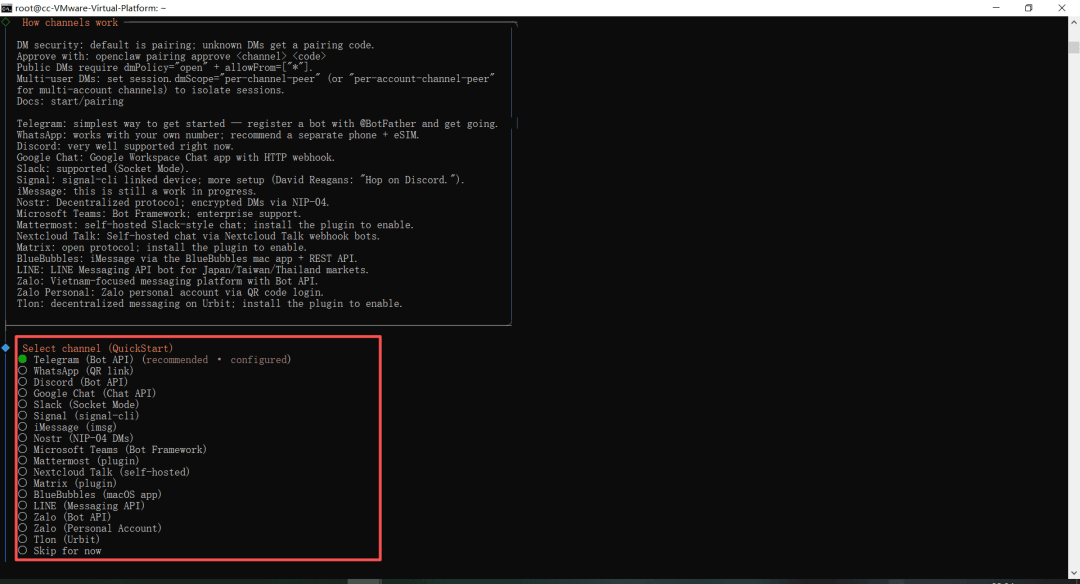Click the 'How channels work' heading

pyautogui.click(x=70, y=23)
